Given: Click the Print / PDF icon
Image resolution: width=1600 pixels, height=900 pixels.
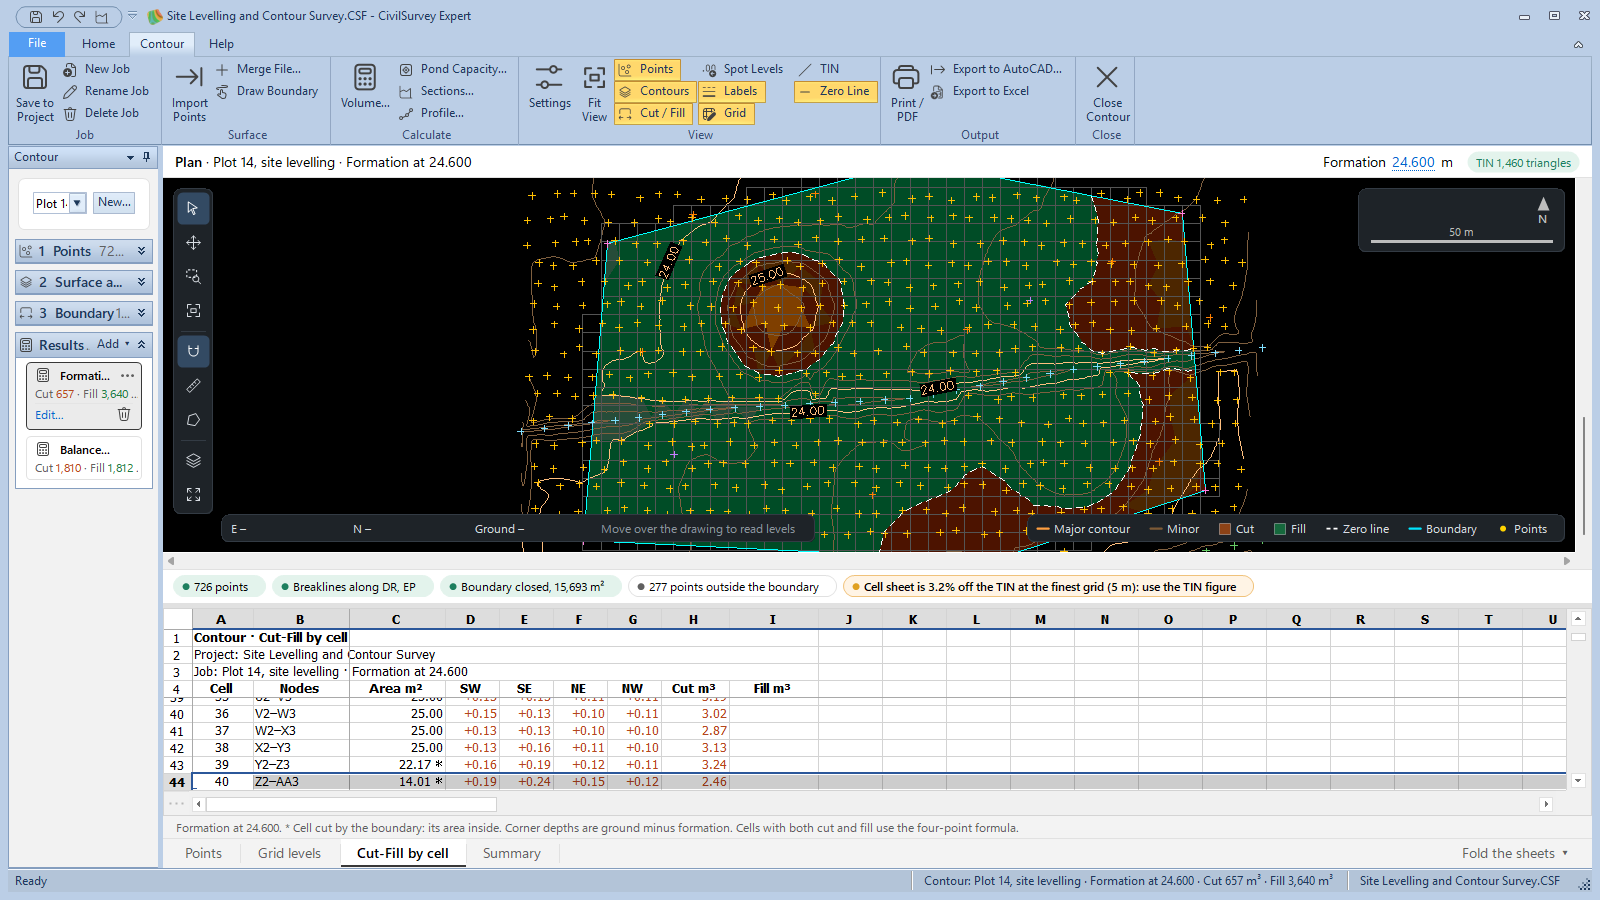Looking at the screenshot, I should [907, 93].
